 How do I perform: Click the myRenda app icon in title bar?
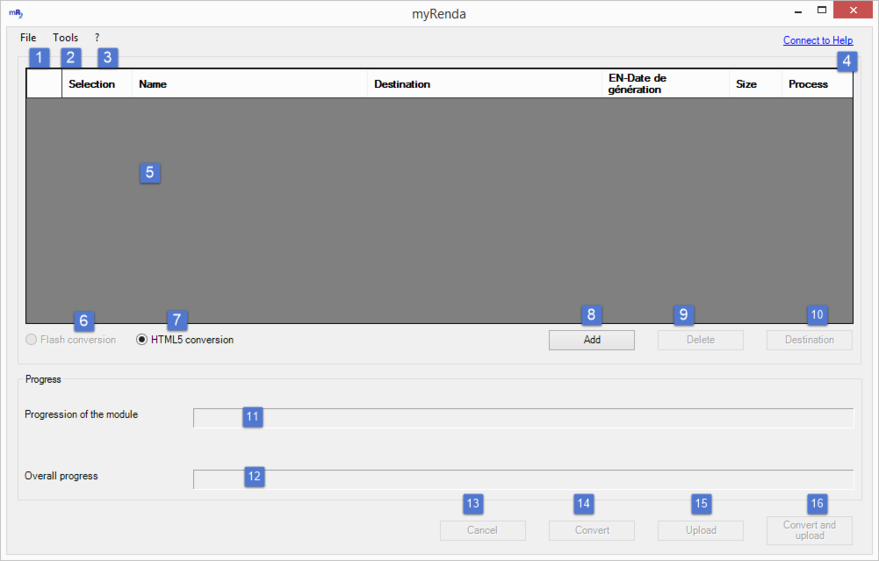coord(15,13)
